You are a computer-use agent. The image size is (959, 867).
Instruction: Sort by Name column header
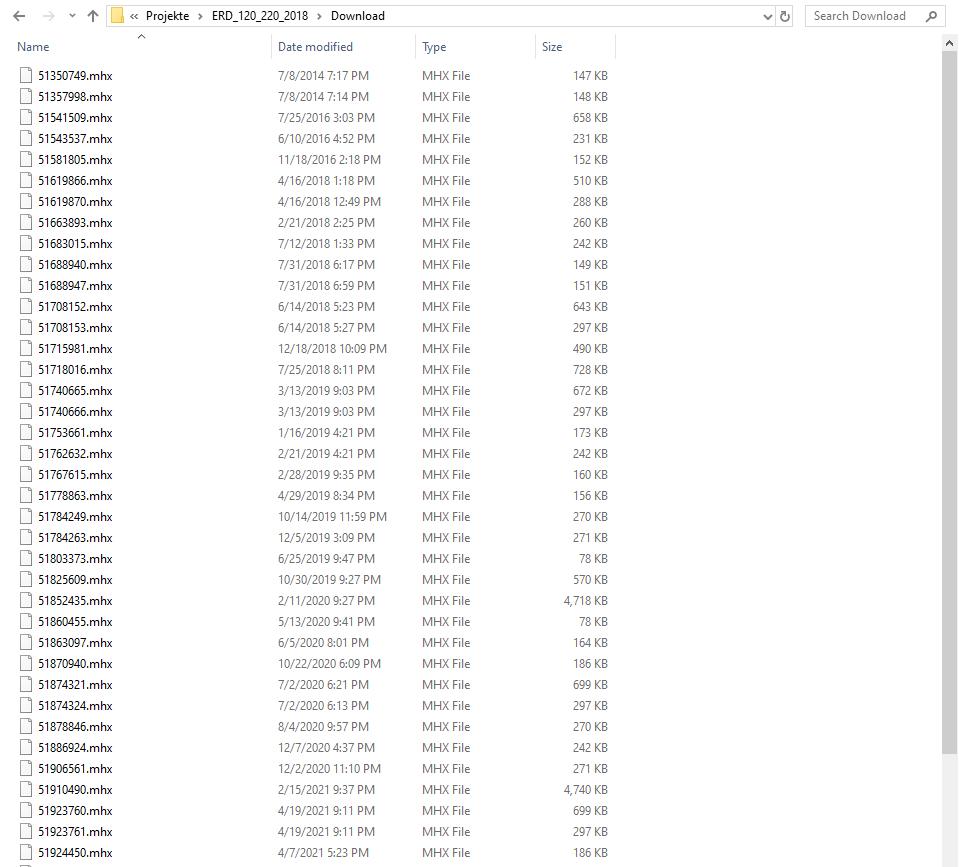click(33, 46)
